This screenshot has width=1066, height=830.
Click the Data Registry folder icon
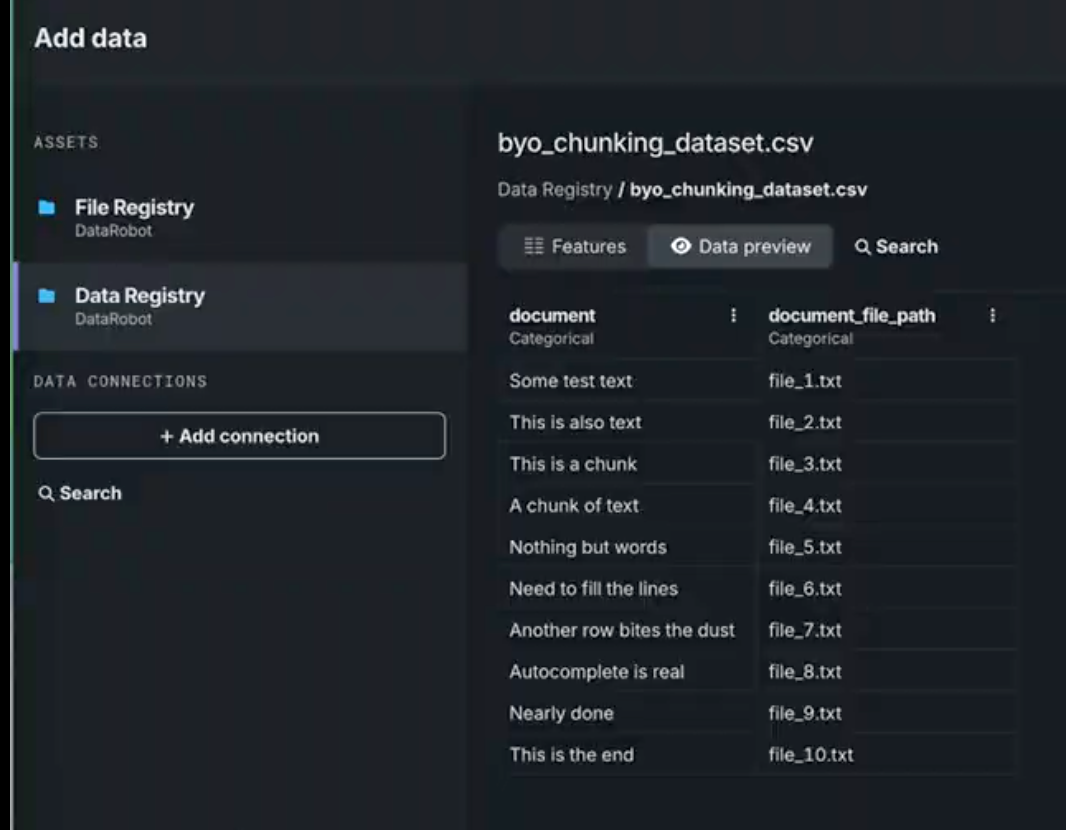[46, 296]
